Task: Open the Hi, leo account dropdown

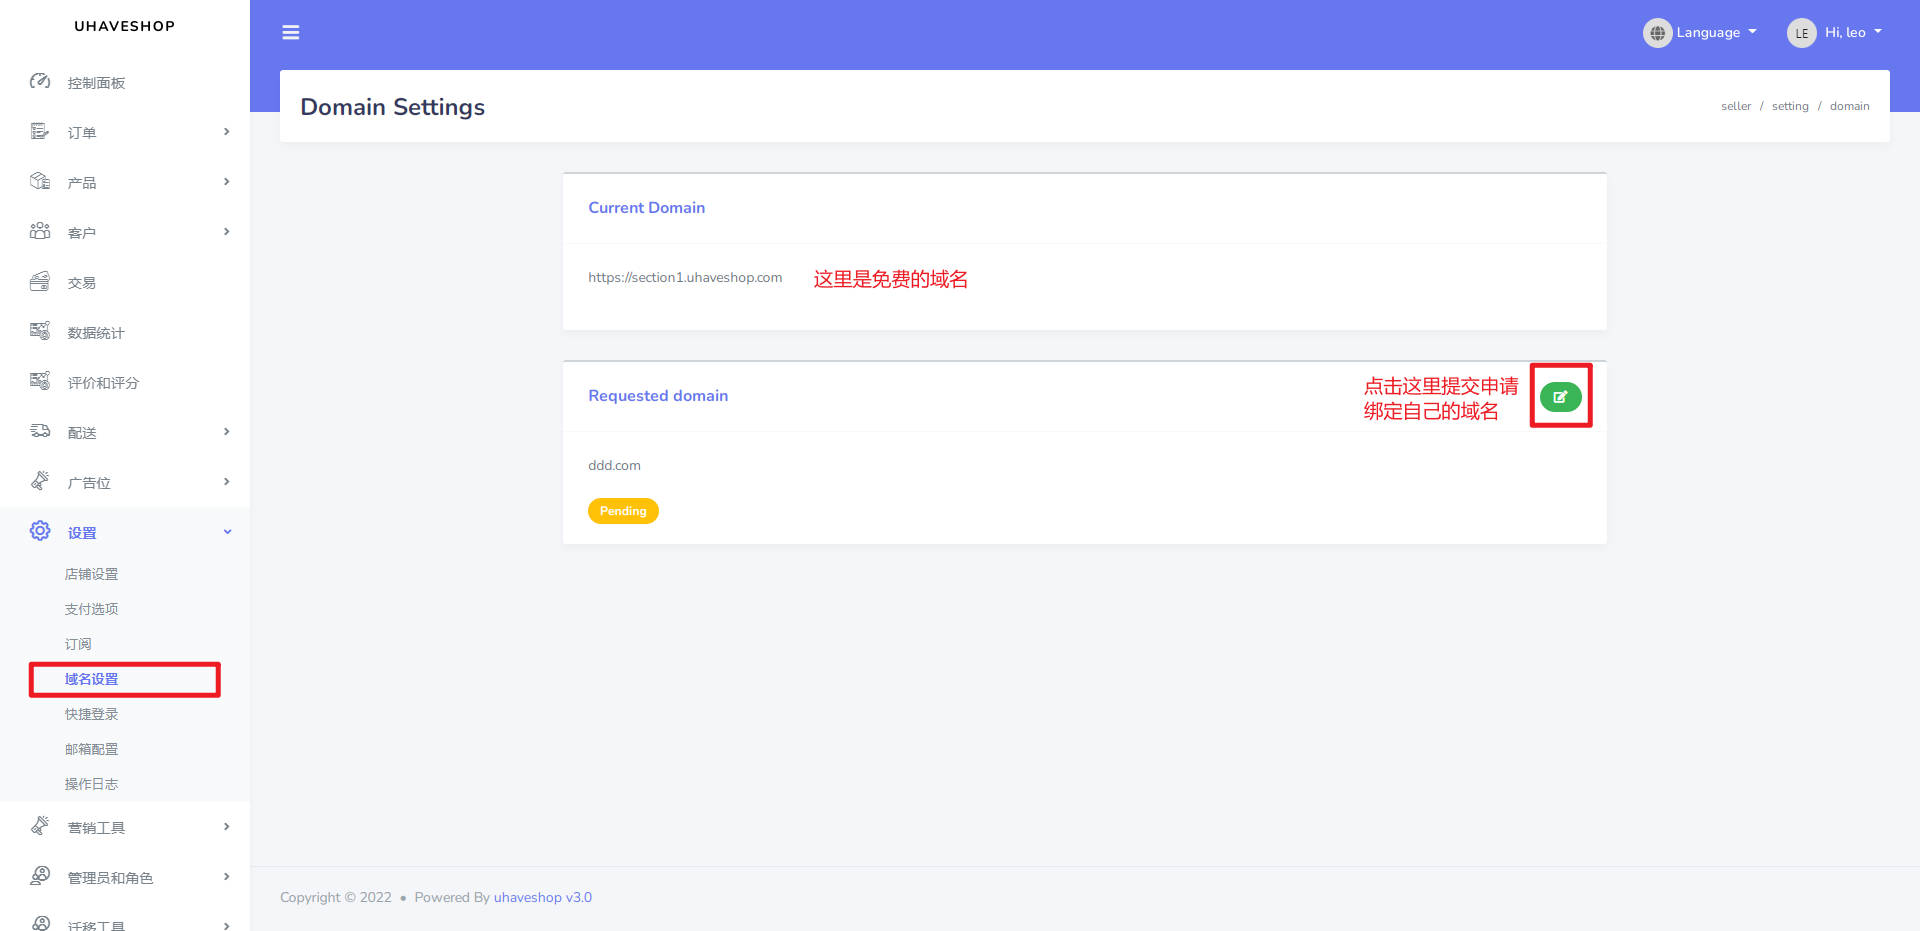Action: click(1853, 33)
